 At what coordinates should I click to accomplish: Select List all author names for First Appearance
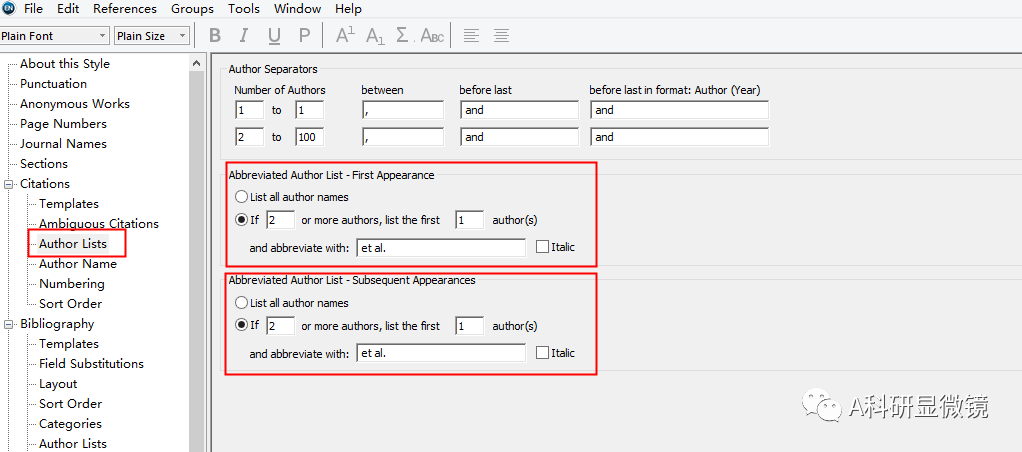pos(241,196)
